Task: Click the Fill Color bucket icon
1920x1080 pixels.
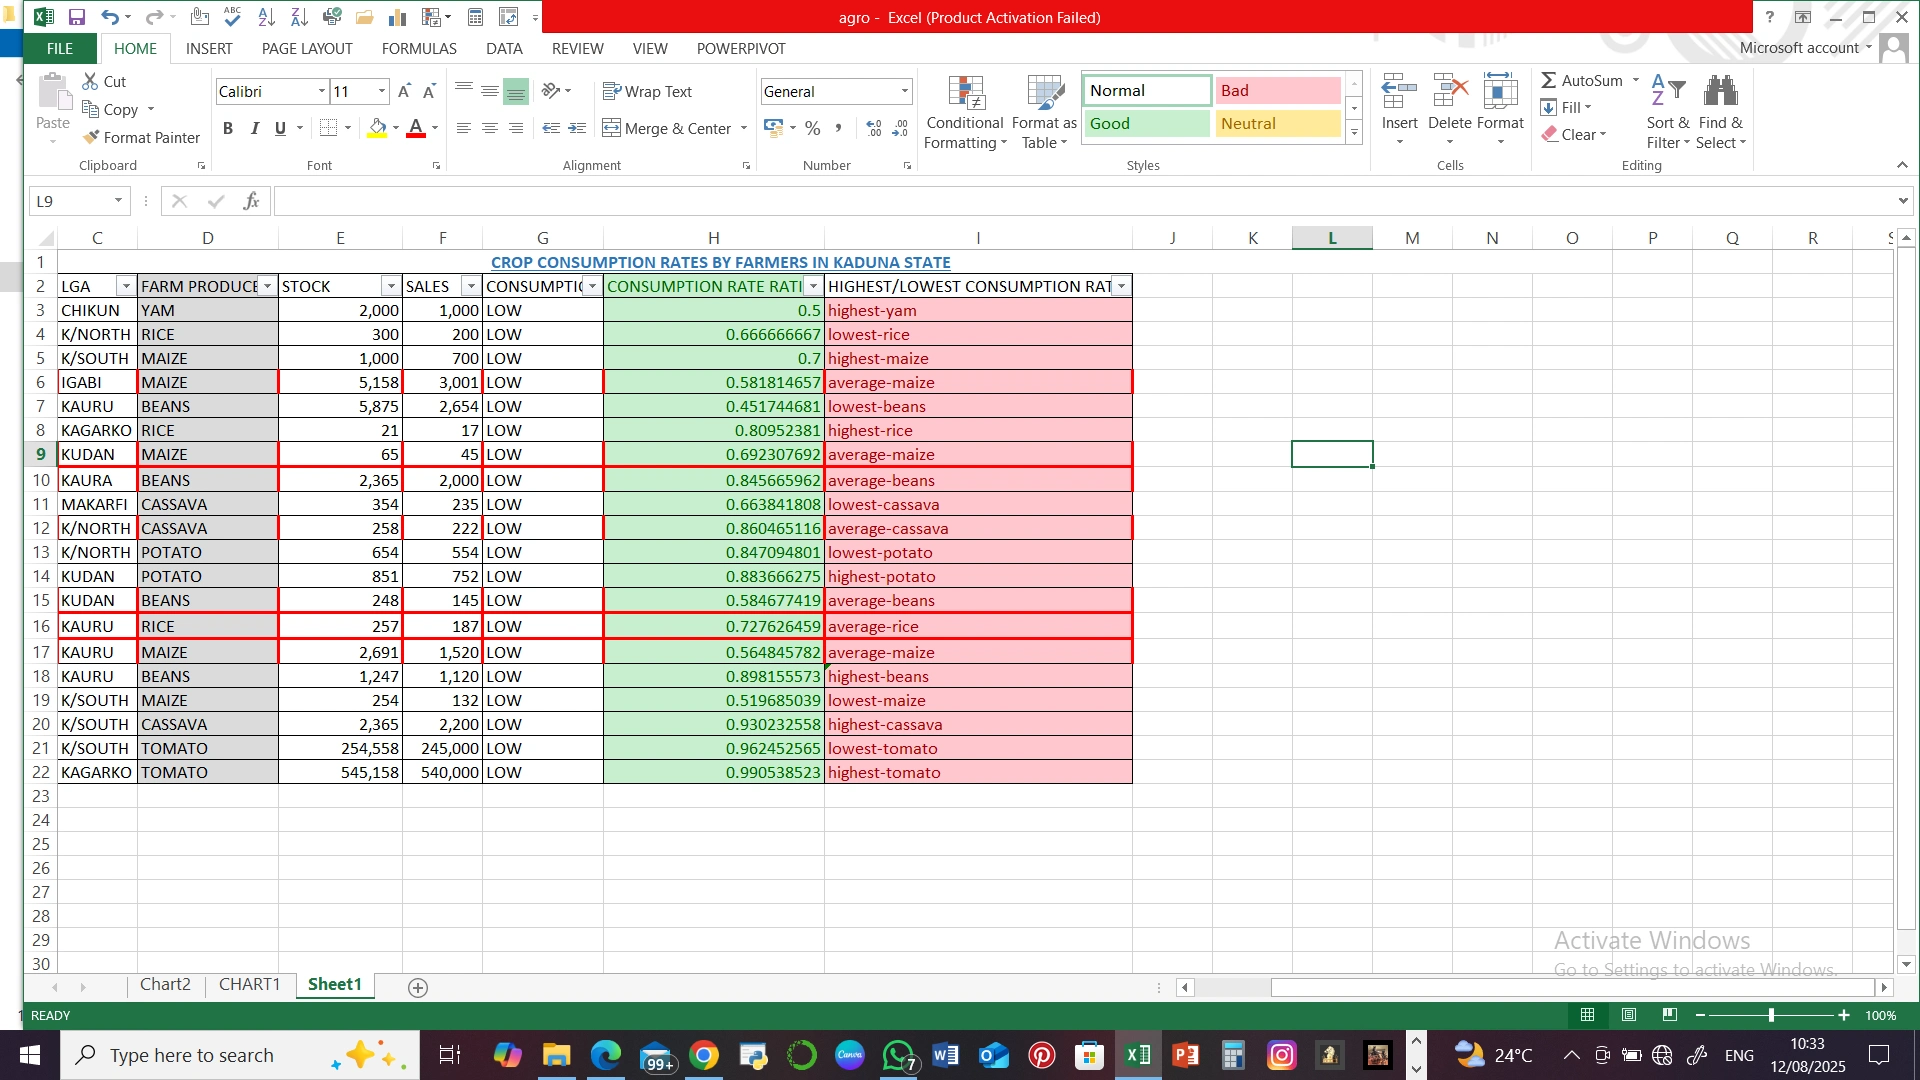Action: tap(377, 128)
